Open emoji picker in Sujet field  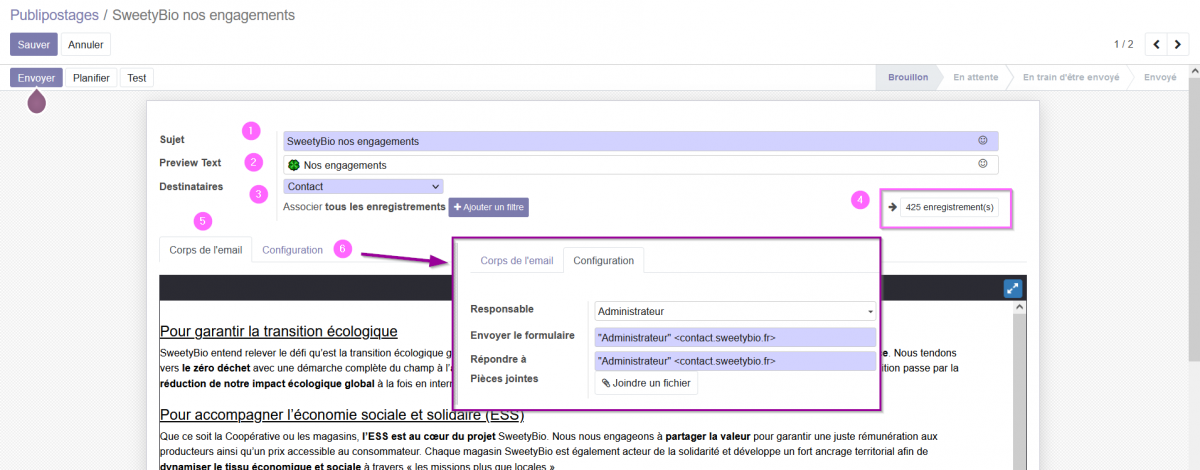tap(983, 141)
